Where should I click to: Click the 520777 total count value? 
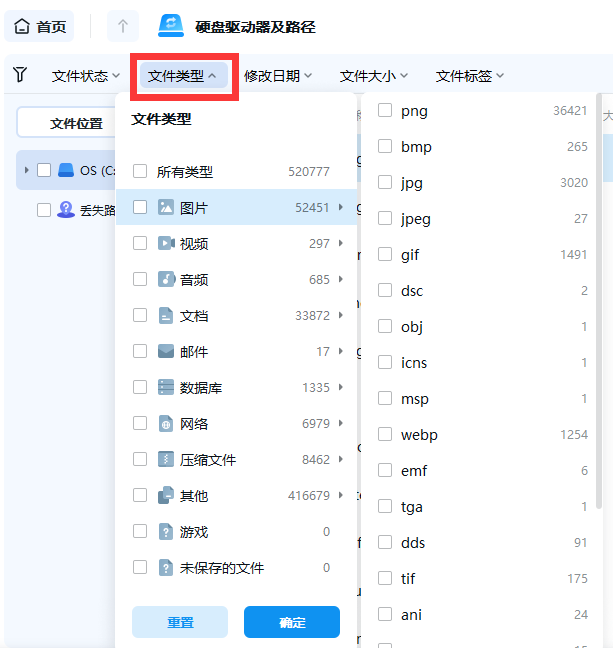[x=308, y=171]
